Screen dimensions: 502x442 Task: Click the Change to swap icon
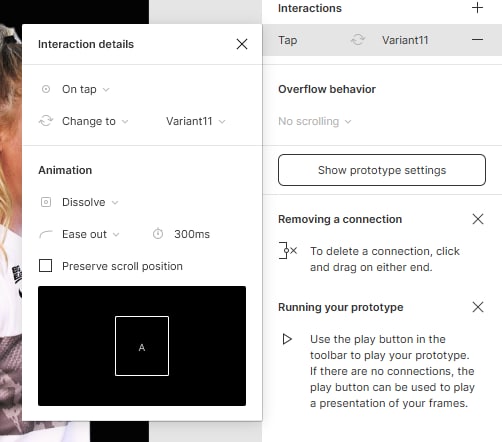coord(46,121)
